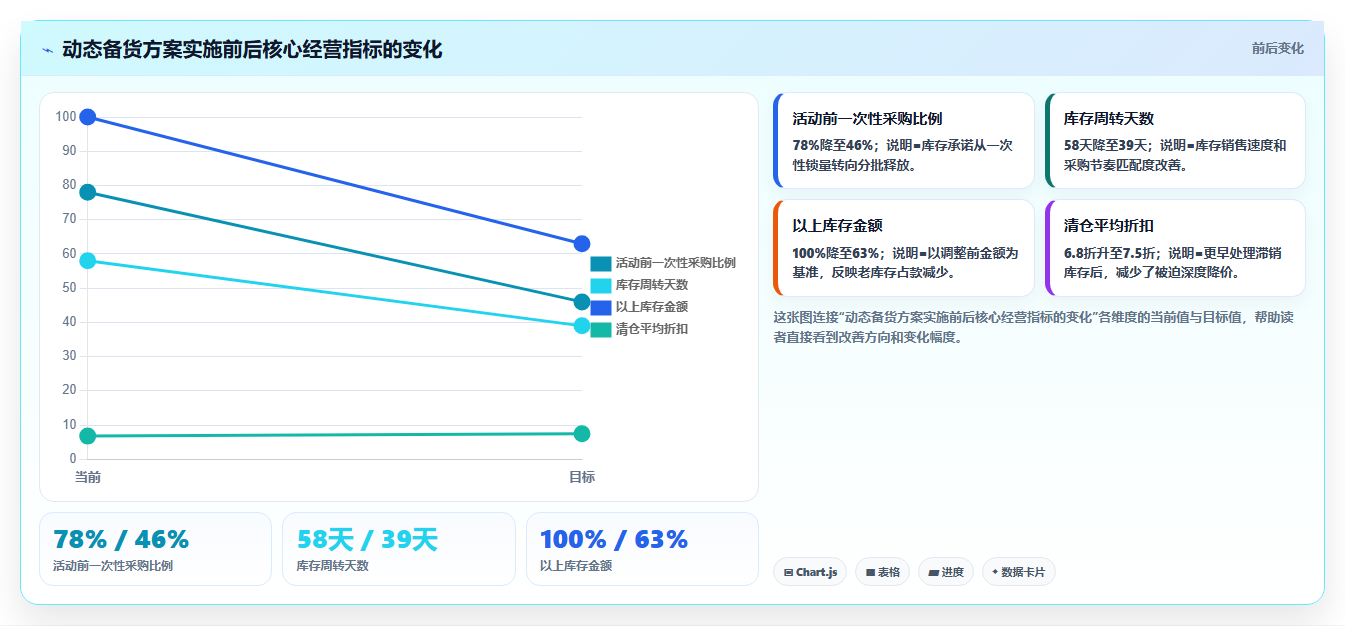Toggle 以上库存金额 legend color box
Viewport: 1345px width, 626px height.
tap(601, 307)
